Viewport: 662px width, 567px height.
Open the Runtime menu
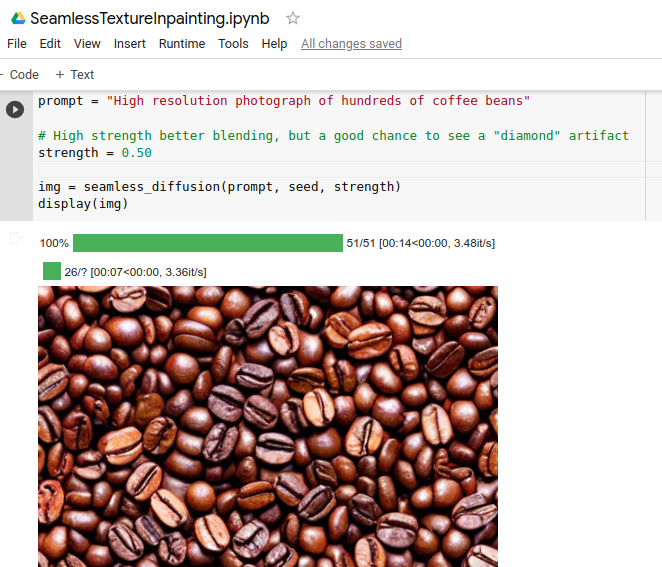tap(182, 44)
